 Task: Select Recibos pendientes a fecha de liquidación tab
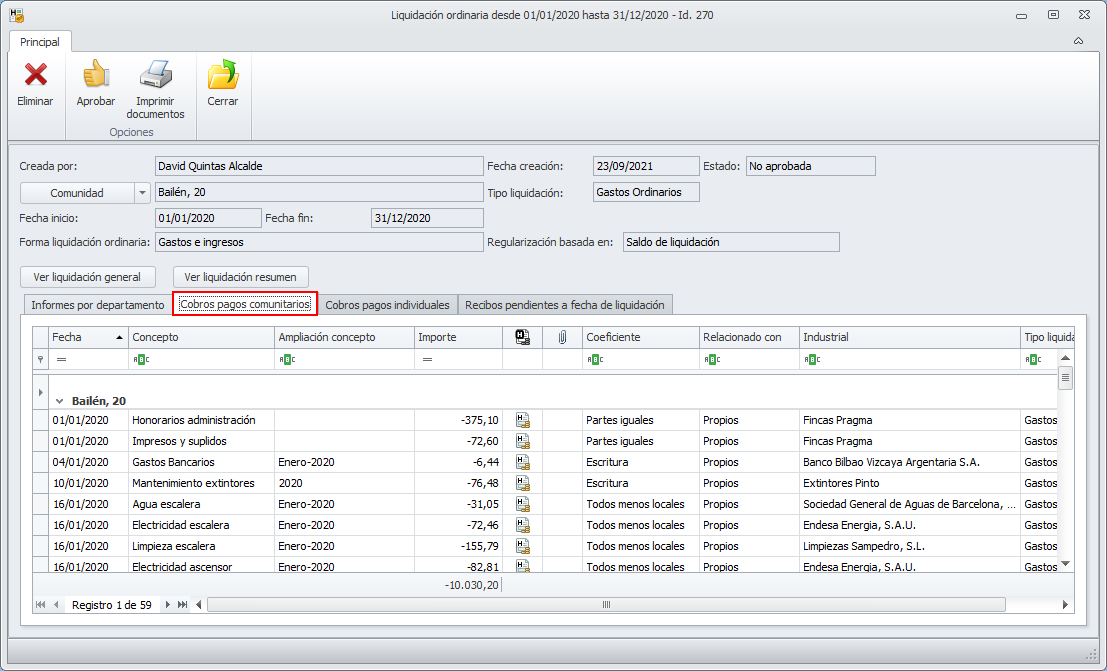click(565, 304)
